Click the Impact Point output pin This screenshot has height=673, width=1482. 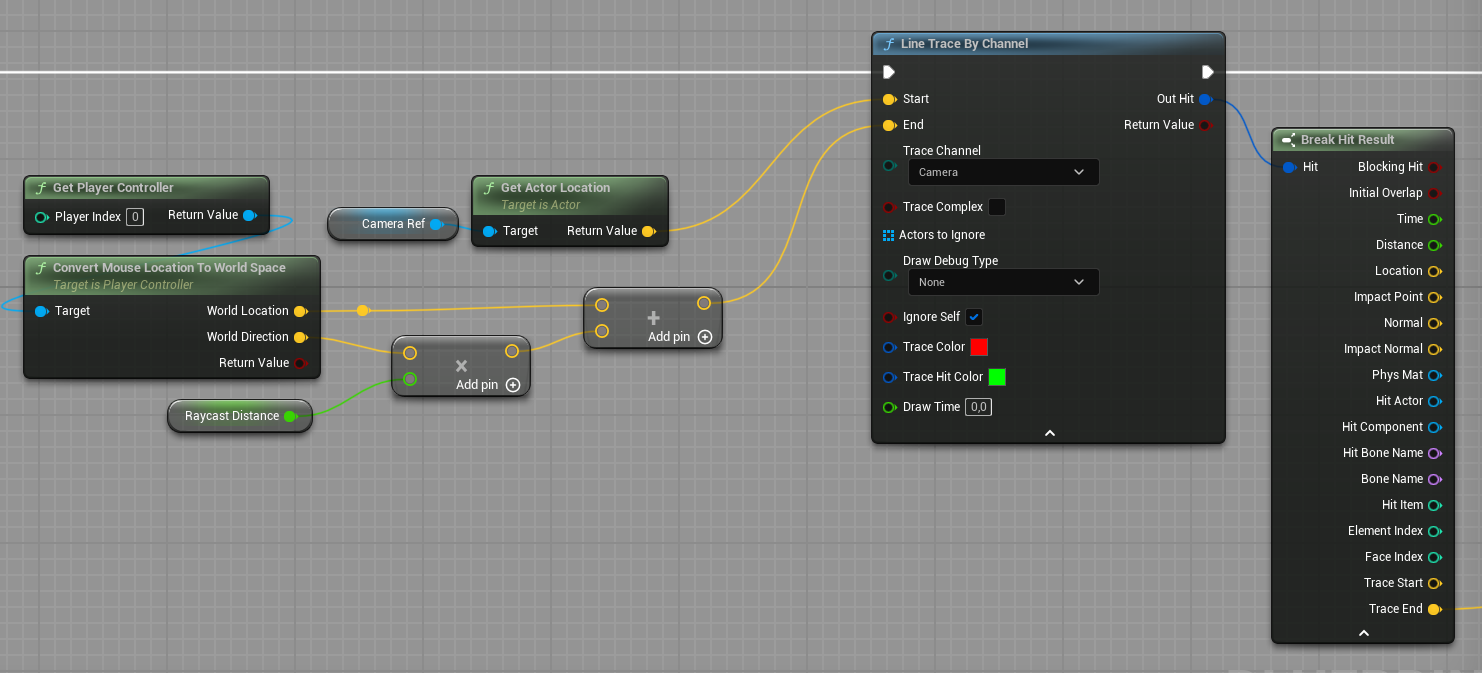[x=1434, y=297]
